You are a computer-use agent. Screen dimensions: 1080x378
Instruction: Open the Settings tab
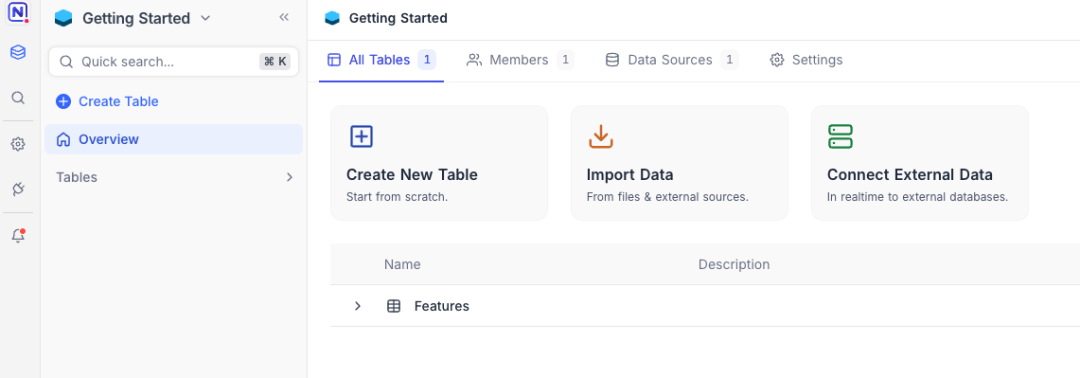pos(806,60)
